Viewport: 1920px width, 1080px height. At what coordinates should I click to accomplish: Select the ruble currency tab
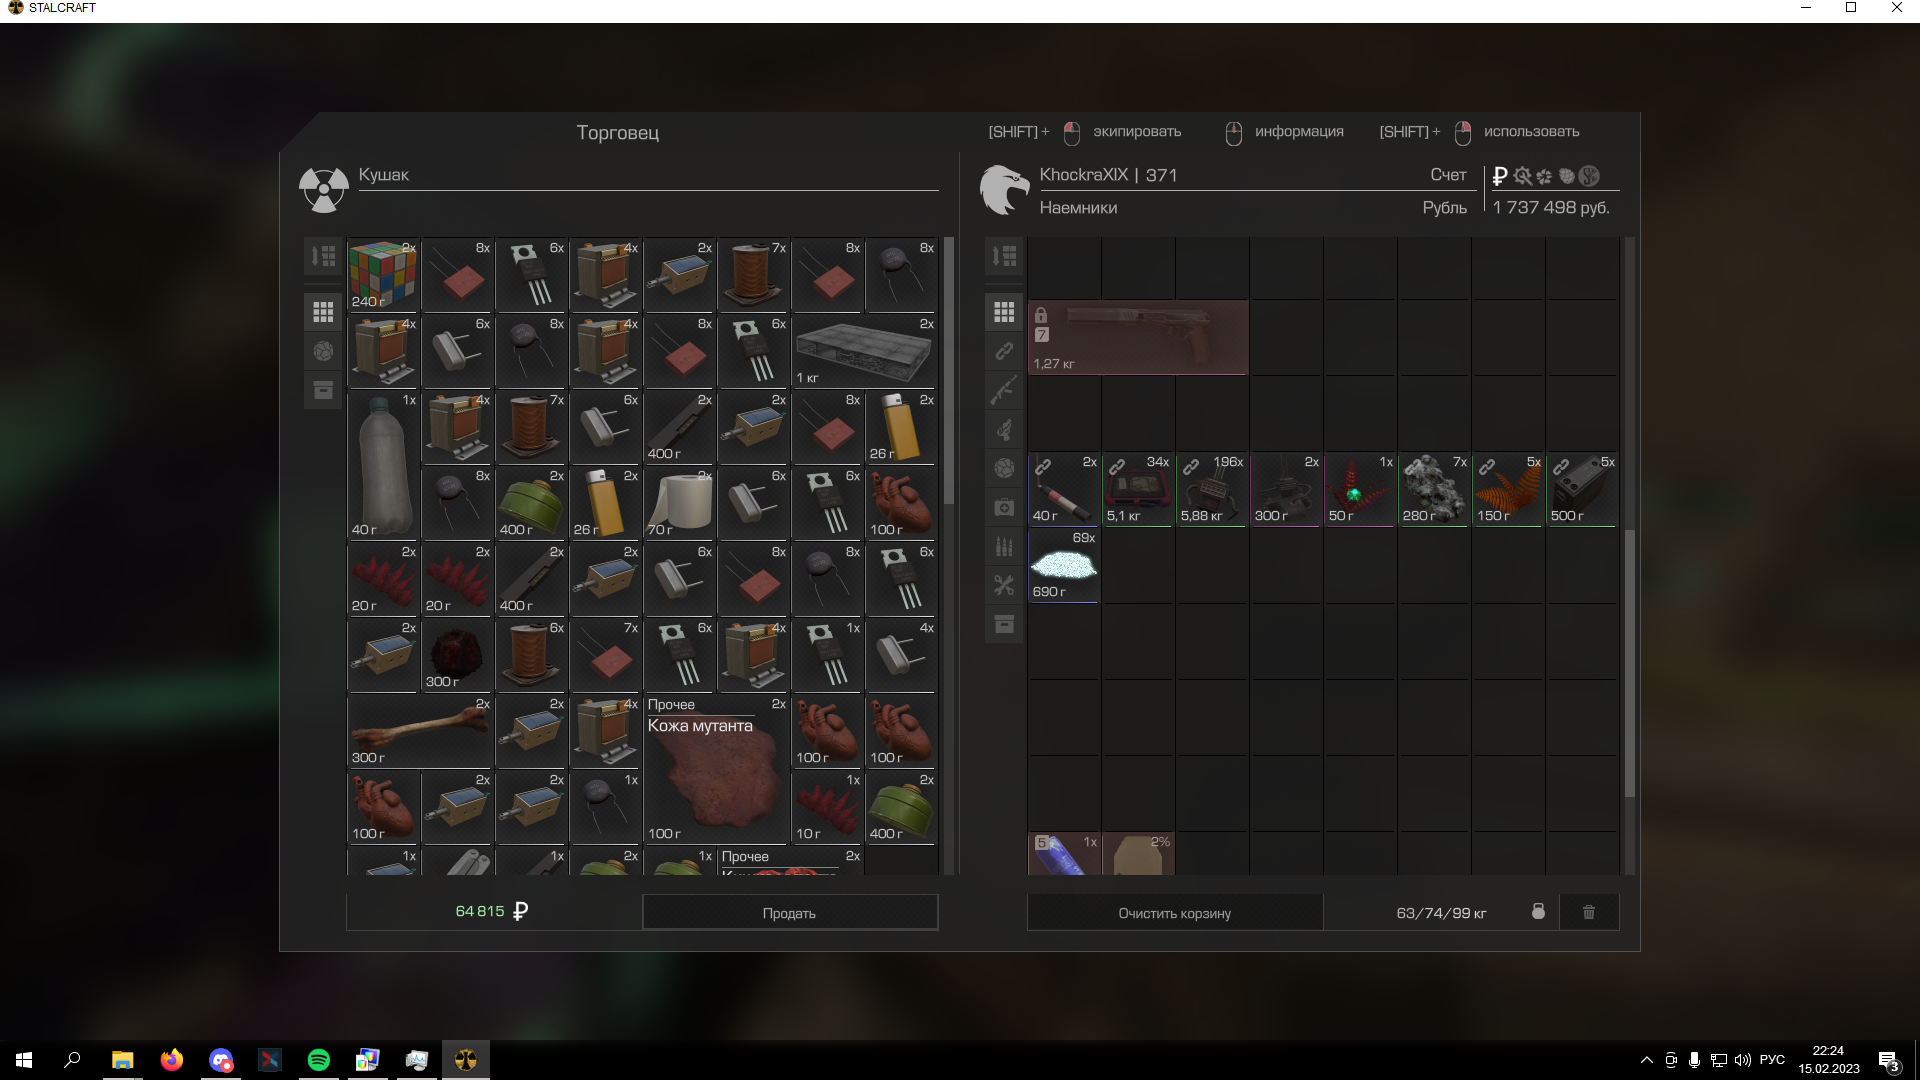coord(1499,176)
